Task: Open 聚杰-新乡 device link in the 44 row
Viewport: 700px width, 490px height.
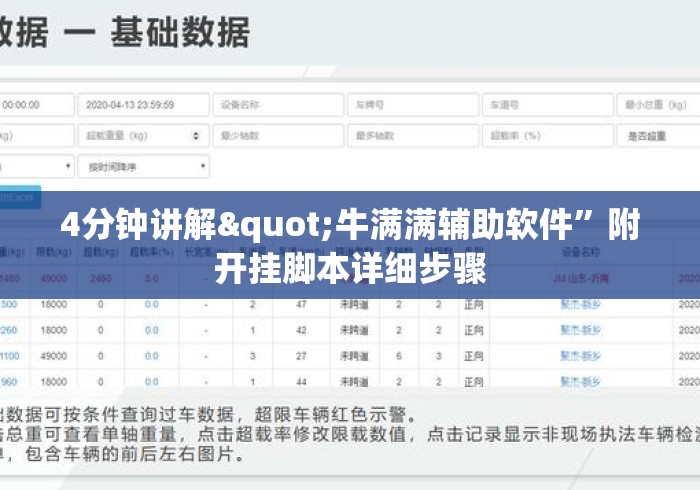Action: pos(581,382)
